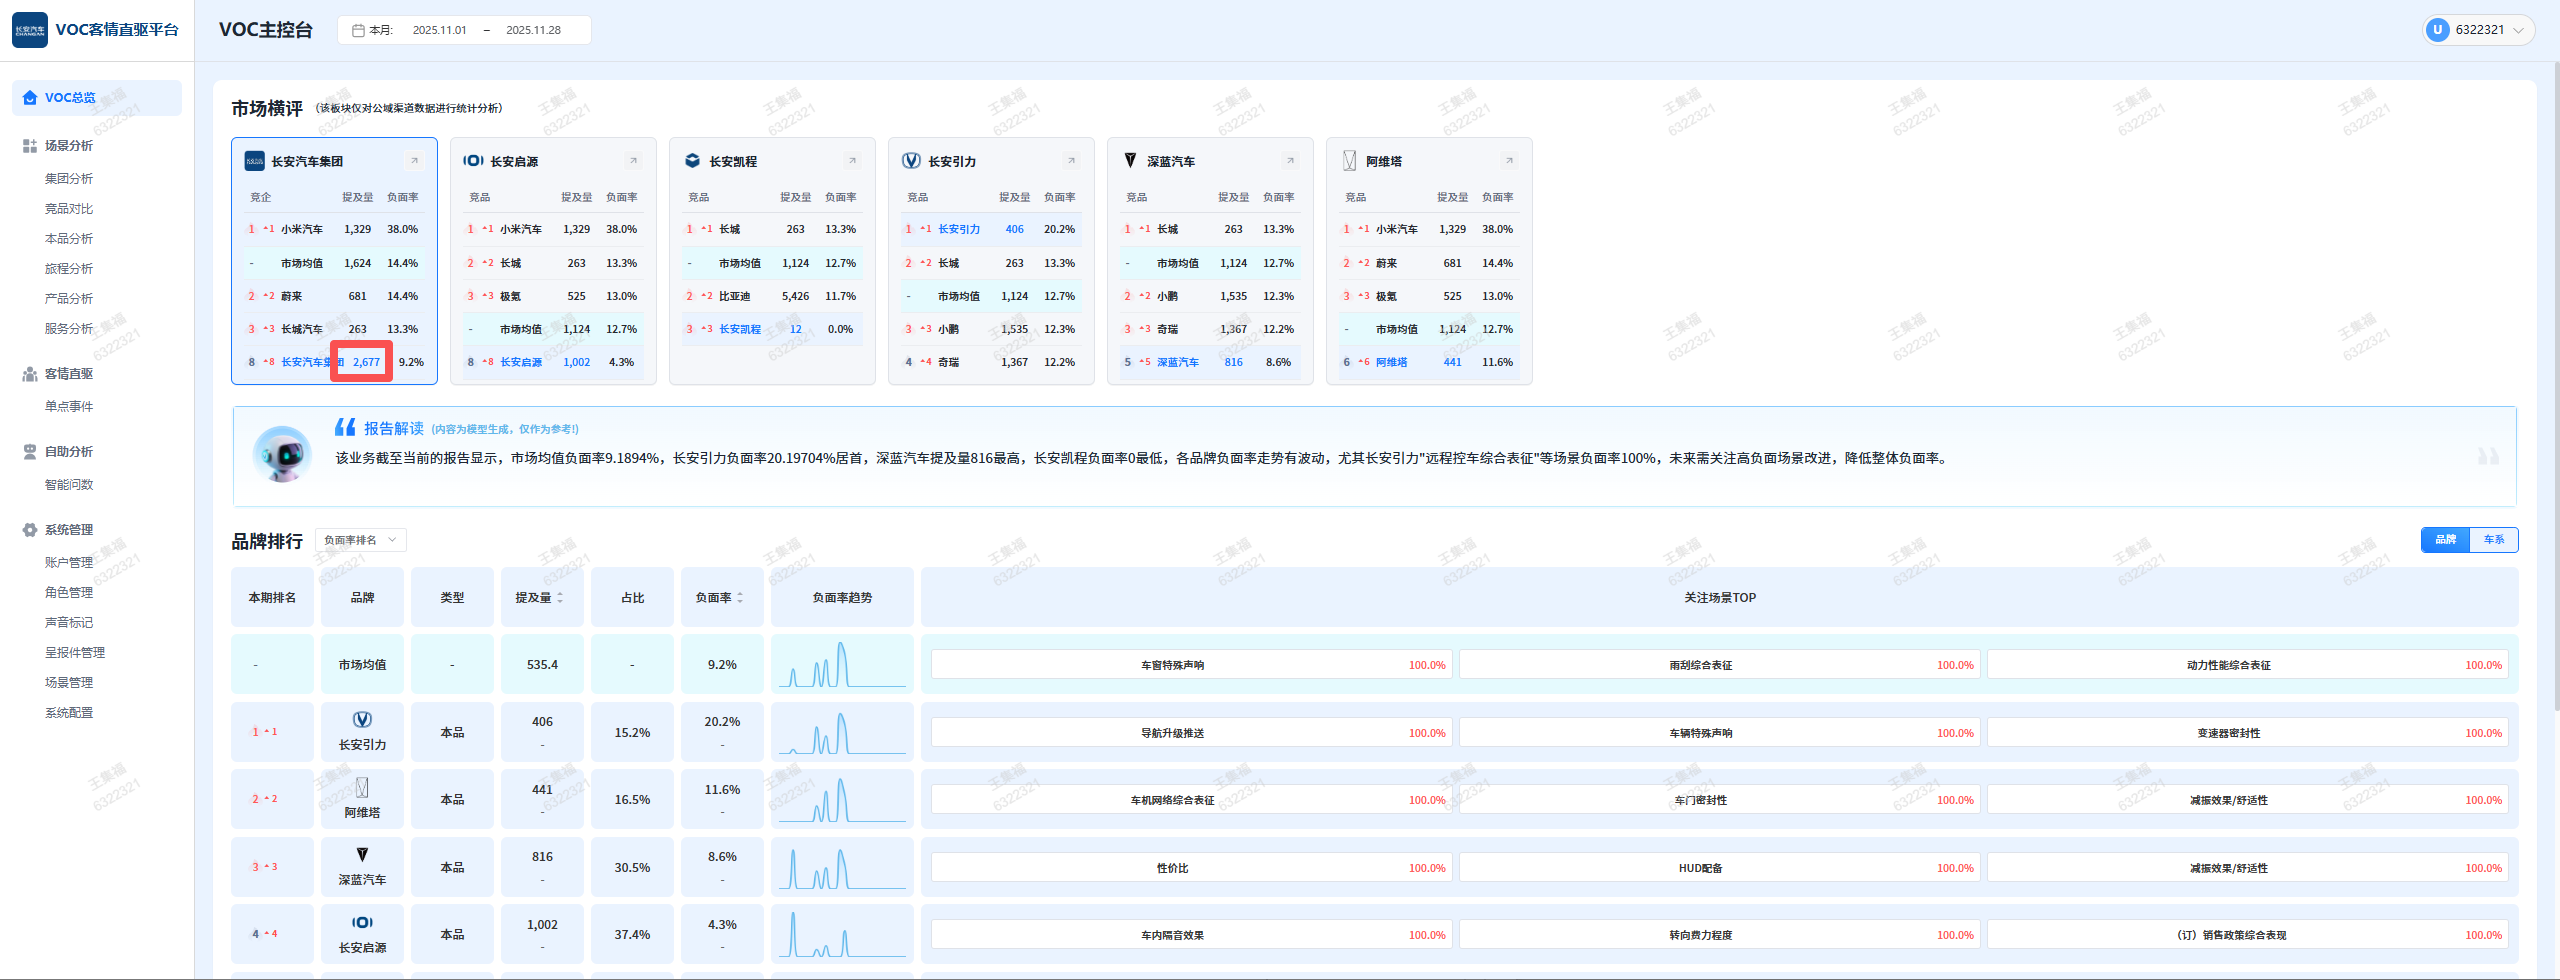Open the 长安凯程 card detail arrow icon
Screen dimensions: 2560x980
(852, 161)
